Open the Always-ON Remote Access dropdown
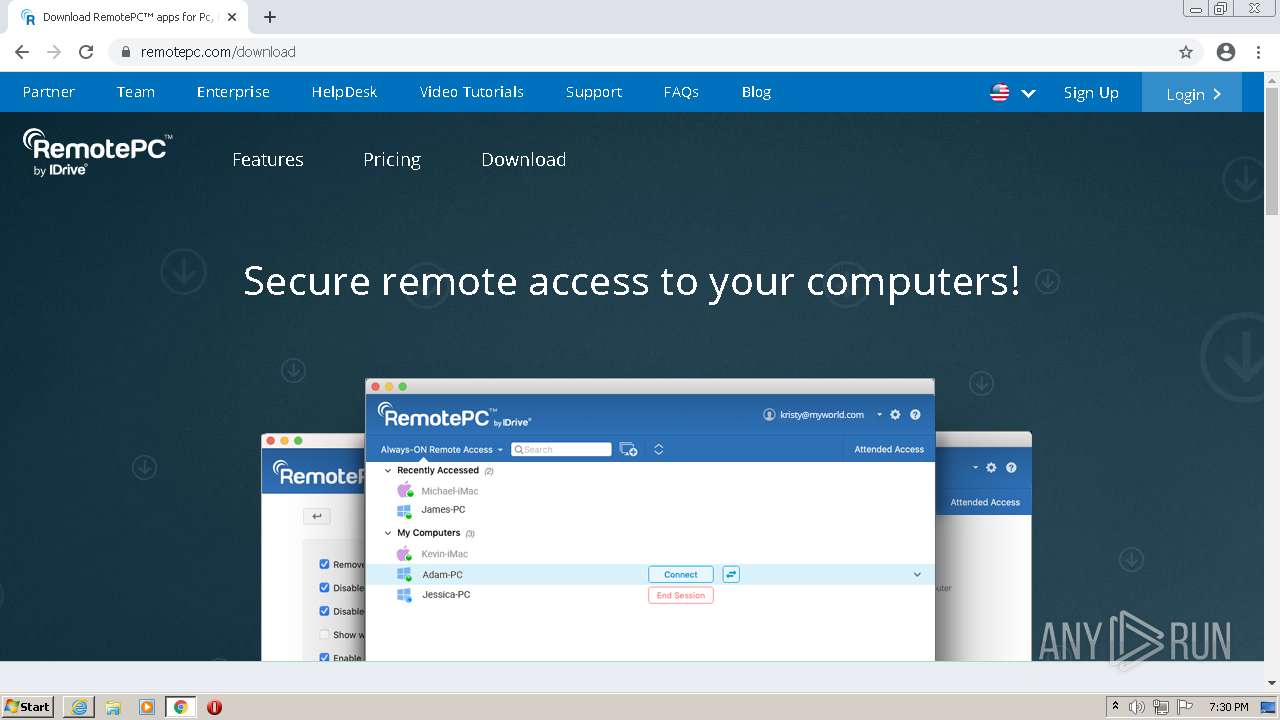1280x720 pixels. point(441,450)
